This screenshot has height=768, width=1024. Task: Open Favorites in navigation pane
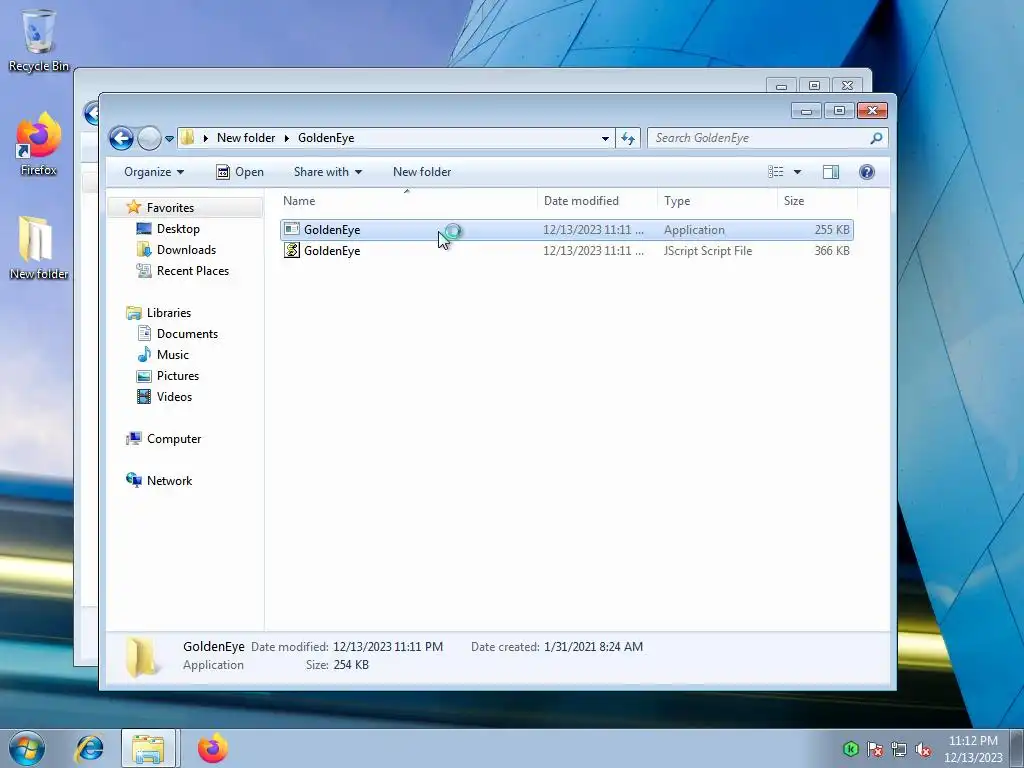pyautogui.click(x=170, y=208)
